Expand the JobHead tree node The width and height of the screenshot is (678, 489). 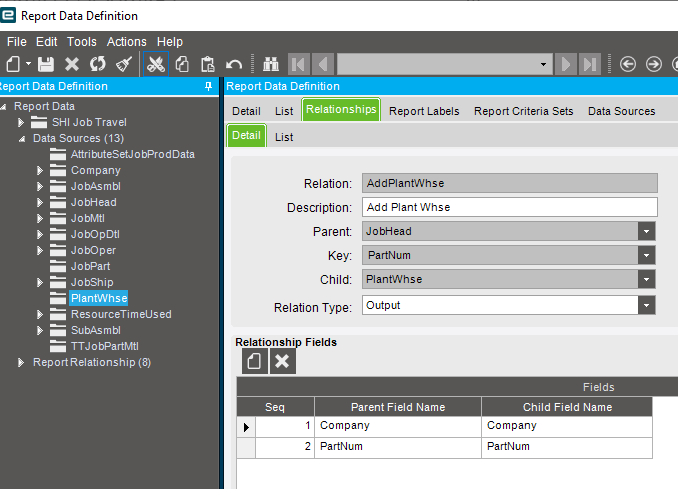(x=40, y=202)
